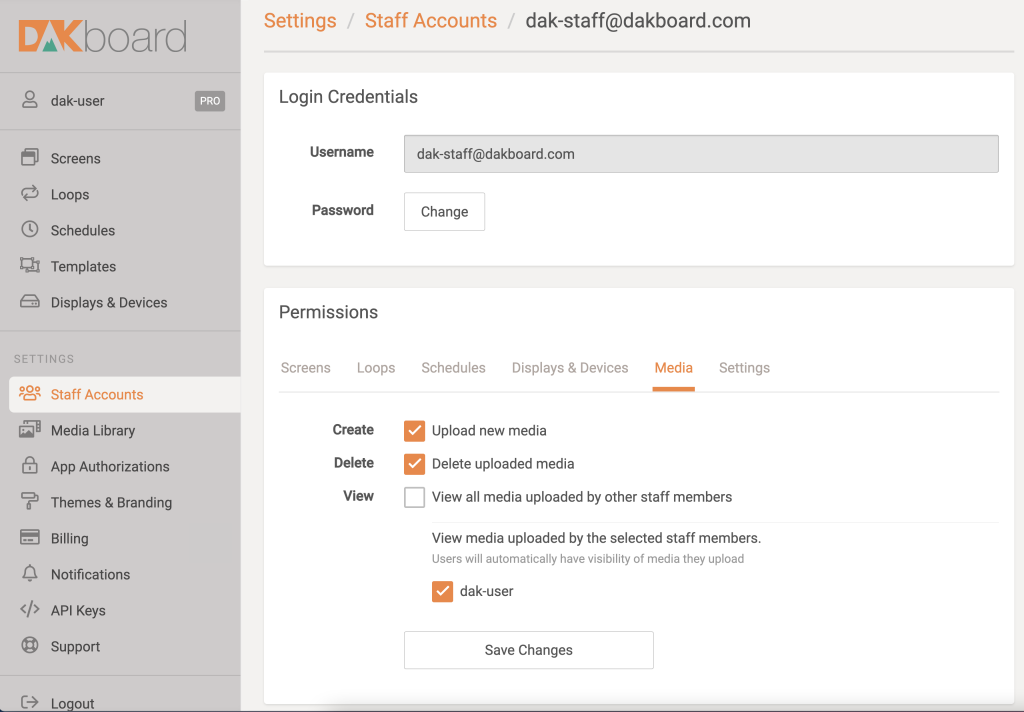Check View all media by other staff

click(414, 497)
